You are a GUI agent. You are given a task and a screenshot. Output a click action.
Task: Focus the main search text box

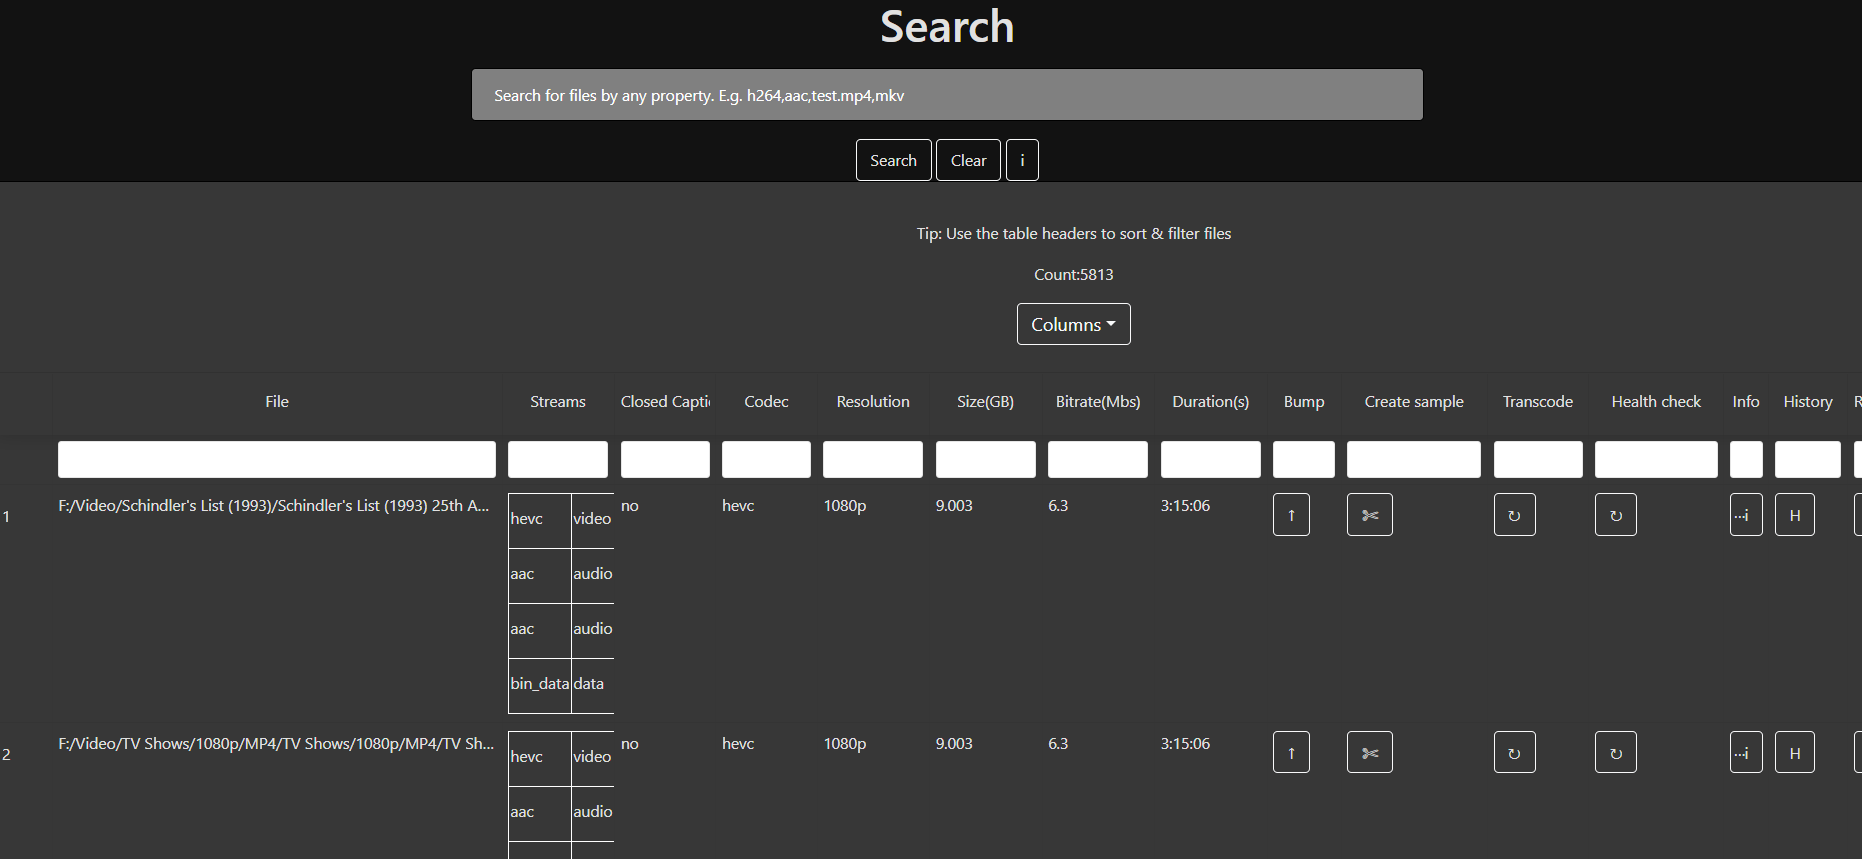click(947, 95)
